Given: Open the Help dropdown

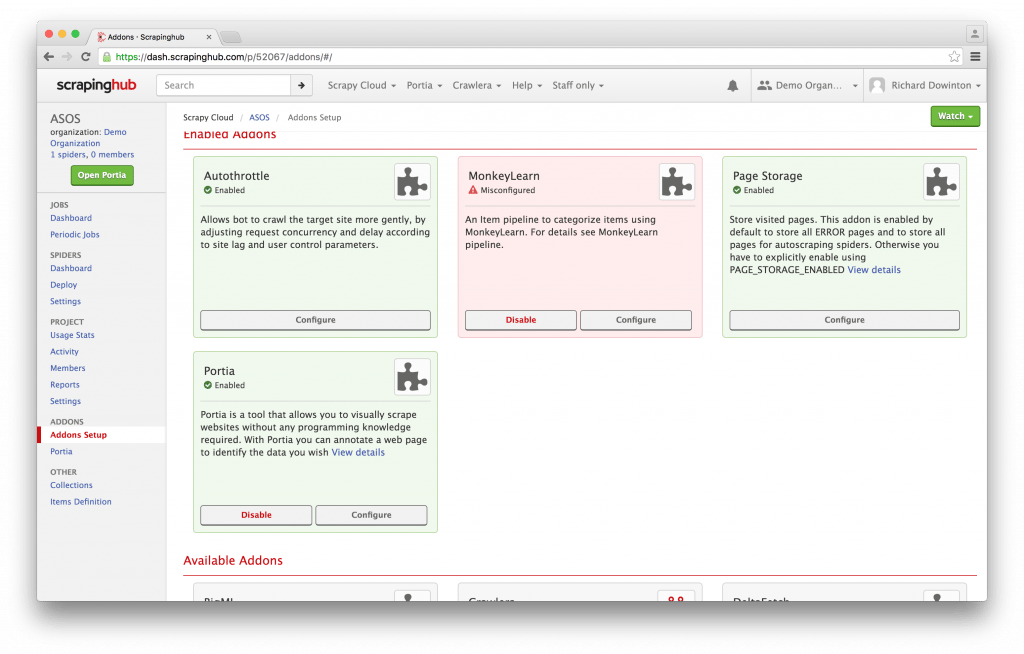Looking at the screenshot, I should [x=527, y=86].
